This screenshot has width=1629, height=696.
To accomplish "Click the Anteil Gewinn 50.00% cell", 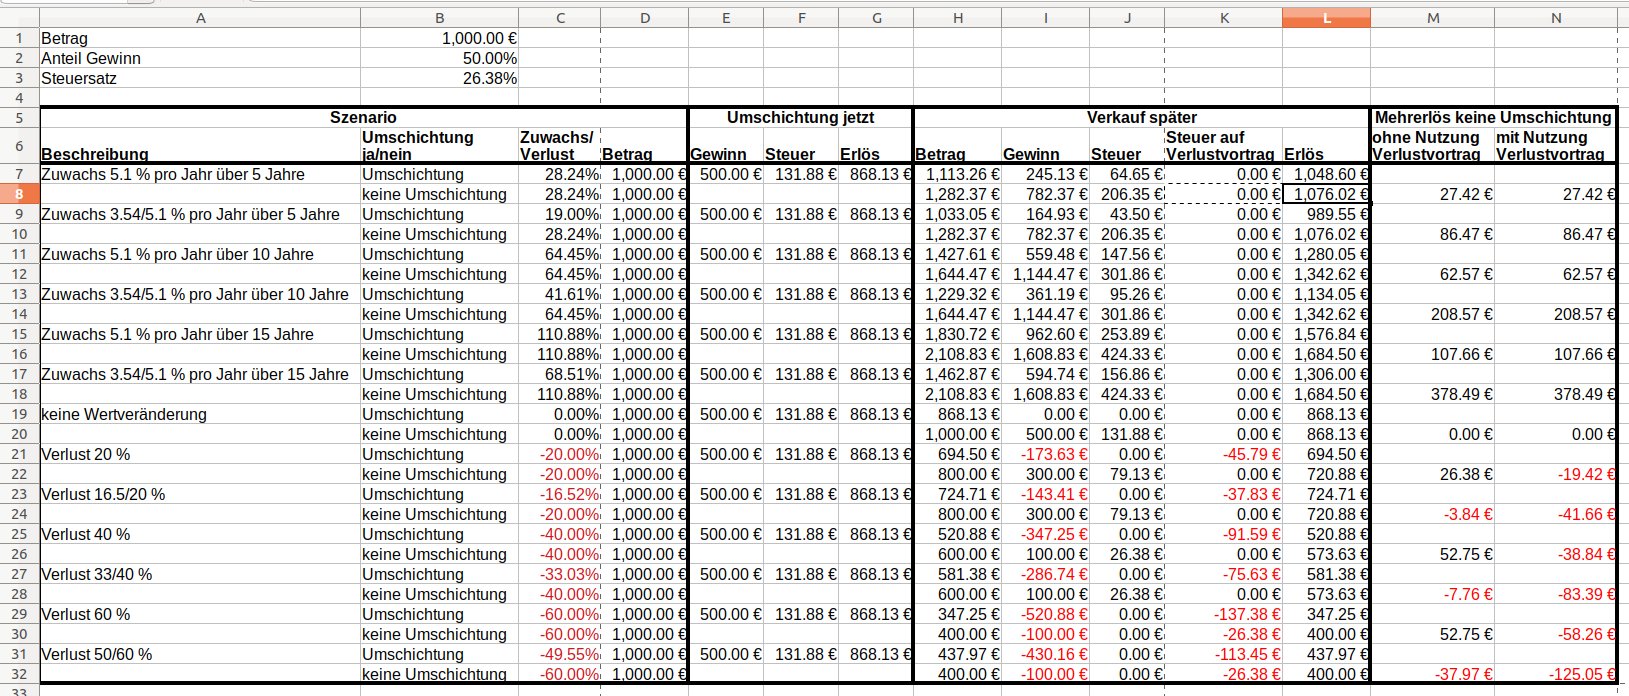I will pos(439,58).
